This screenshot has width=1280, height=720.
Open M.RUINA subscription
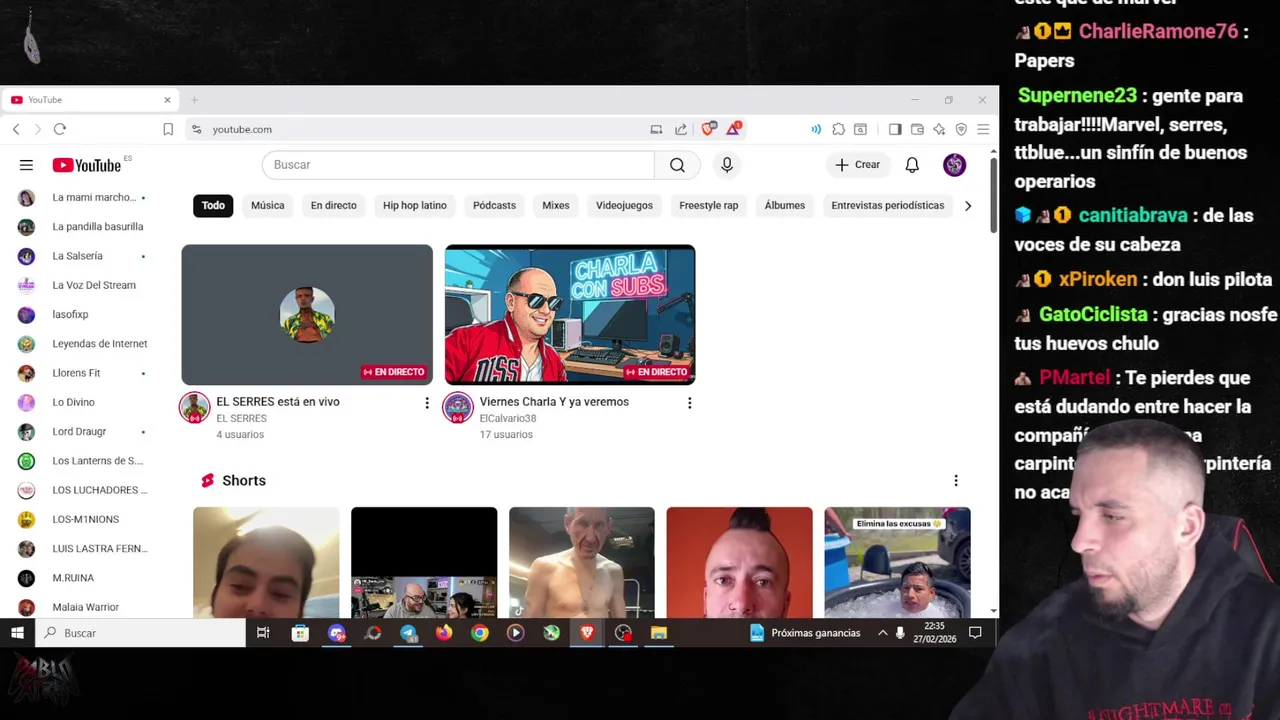83,578
